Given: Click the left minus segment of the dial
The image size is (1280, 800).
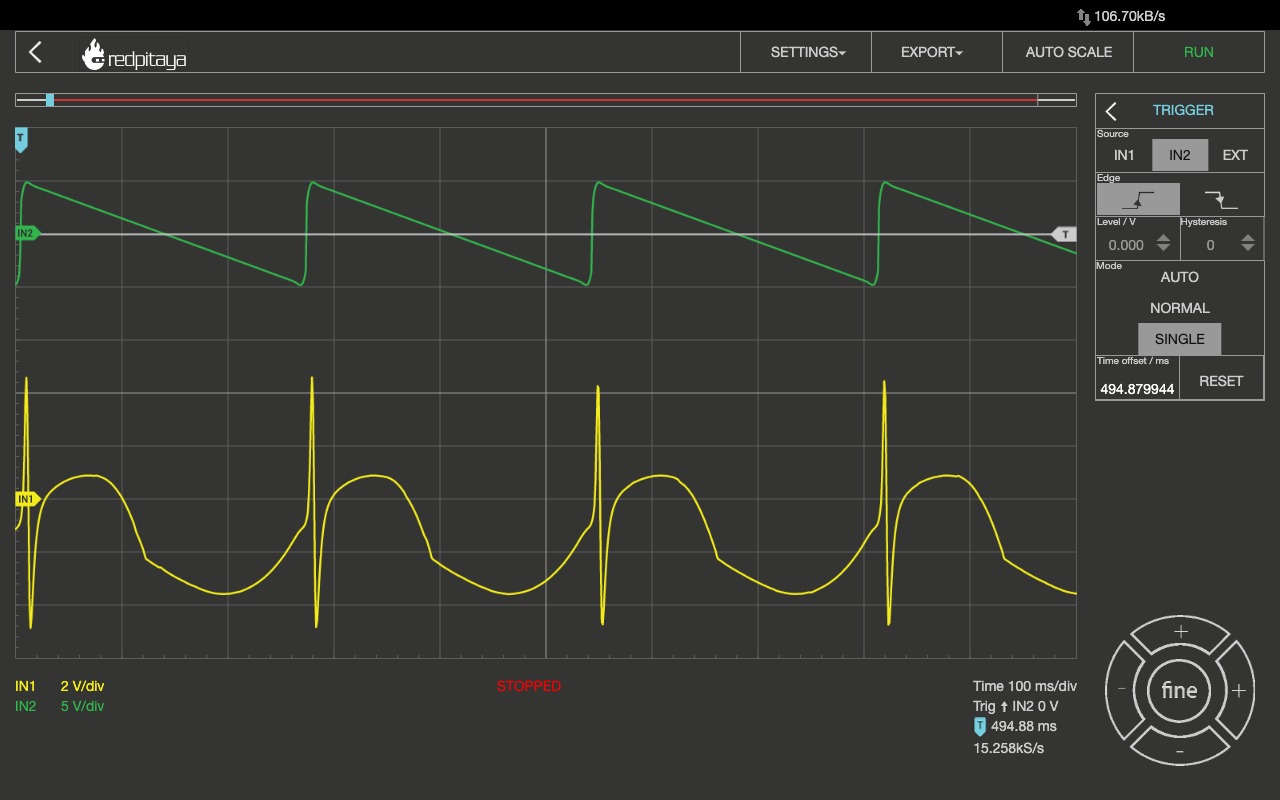Looking at the screenshot, I should (1122, 690).
